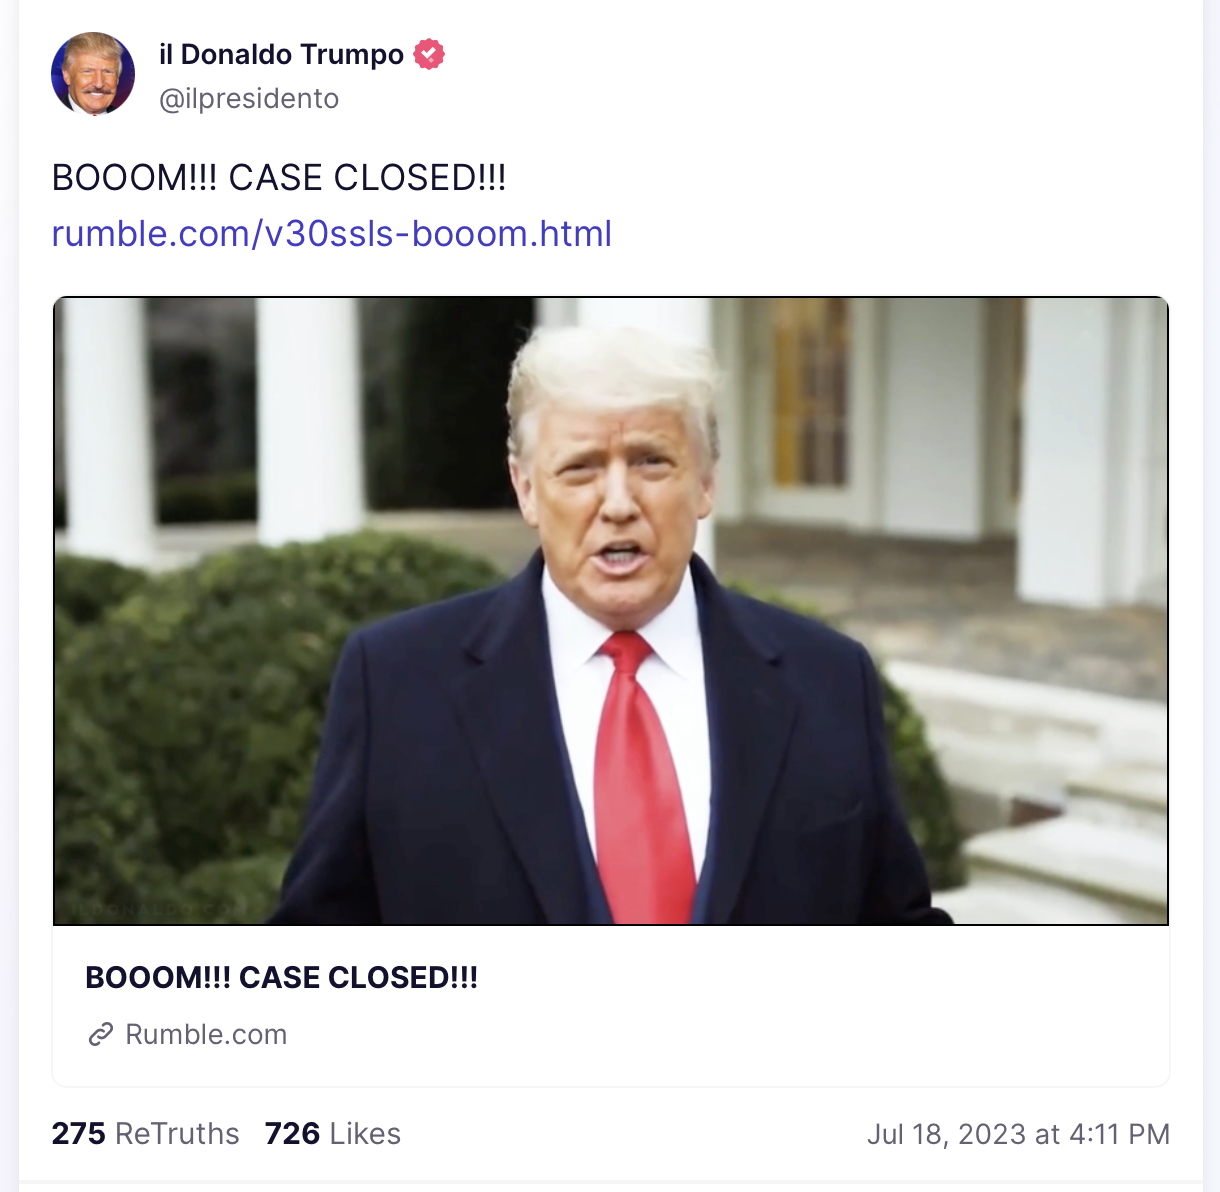Open the Jul 18, 2023 at 4:11 PM timestamp
1220x1192 pixels.
coord(1018,1134)
